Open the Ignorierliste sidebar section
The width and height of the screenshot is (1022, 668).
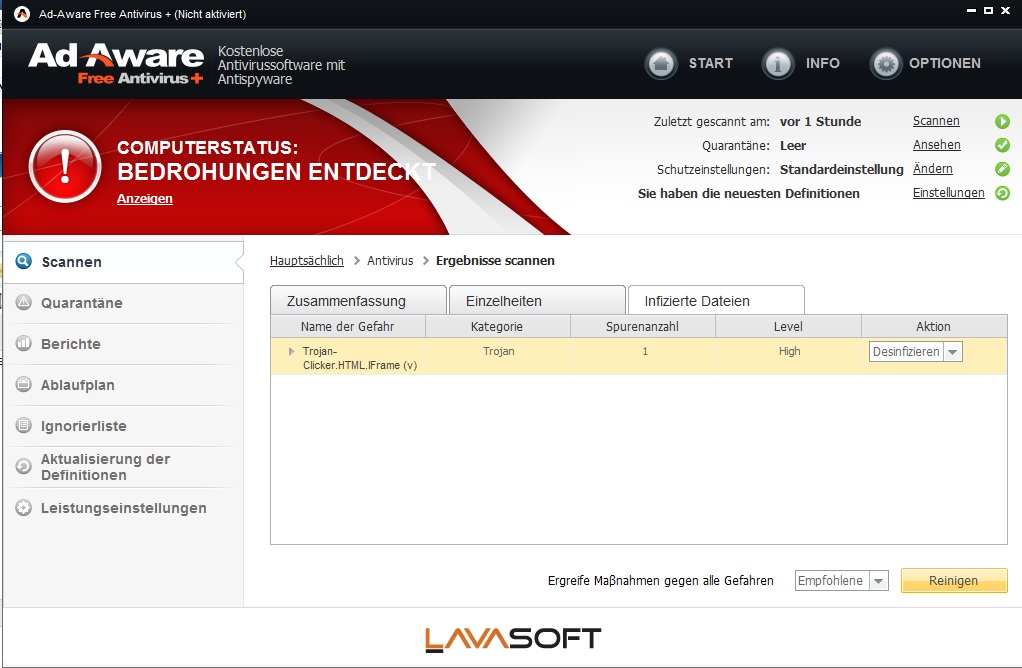124,426
